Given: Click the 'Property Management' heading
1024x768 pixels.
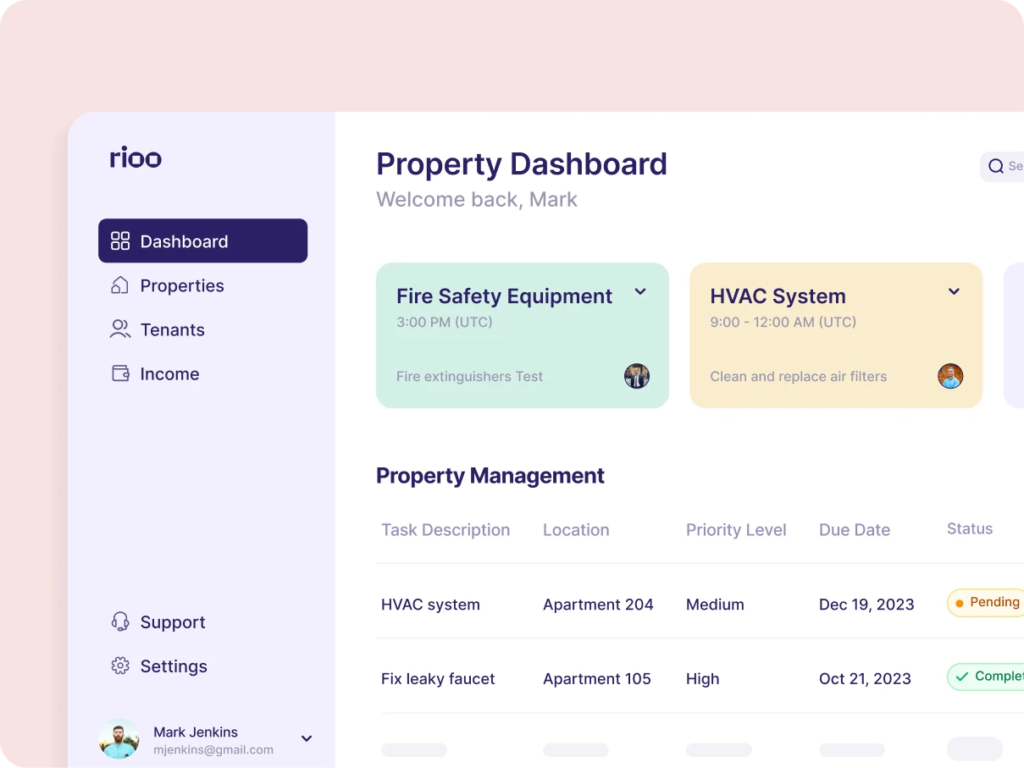Looking at the screenshot, I should 490,476.
